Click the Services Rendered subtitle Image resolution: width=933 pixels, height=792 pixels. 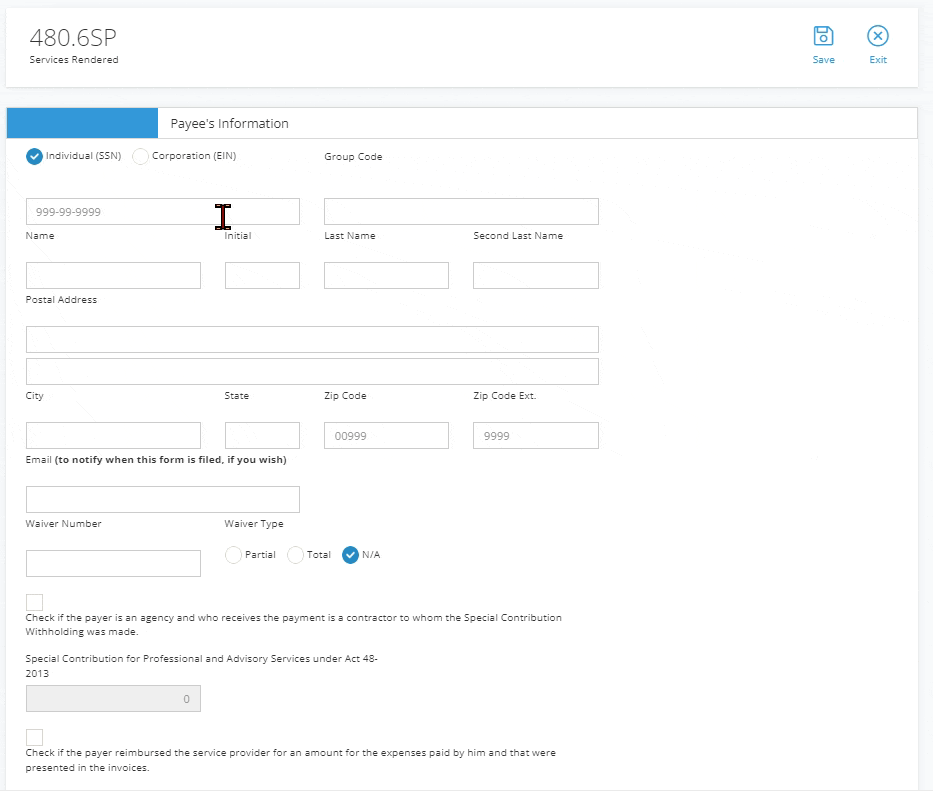tap(74, 60)
